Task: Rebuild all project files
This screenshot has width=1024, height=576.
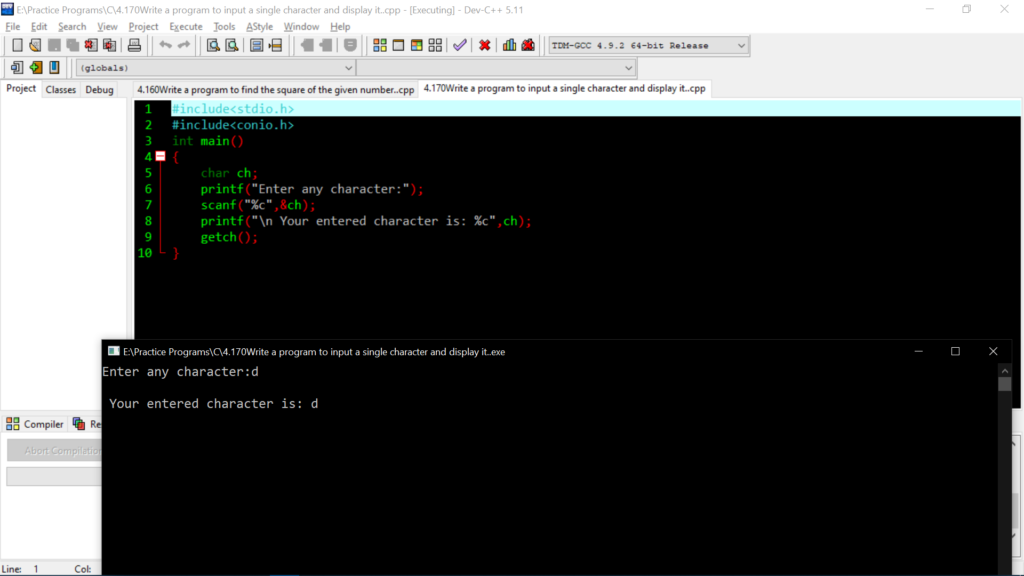Action: click(435, 45)
